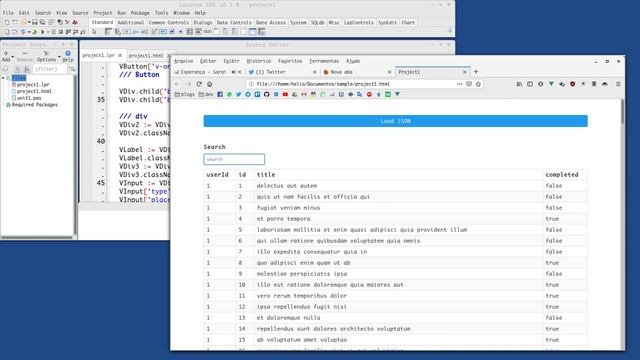640x360 pixels.
Task: Show sidebars in the browser toolbar
Action: coord(530,84)
